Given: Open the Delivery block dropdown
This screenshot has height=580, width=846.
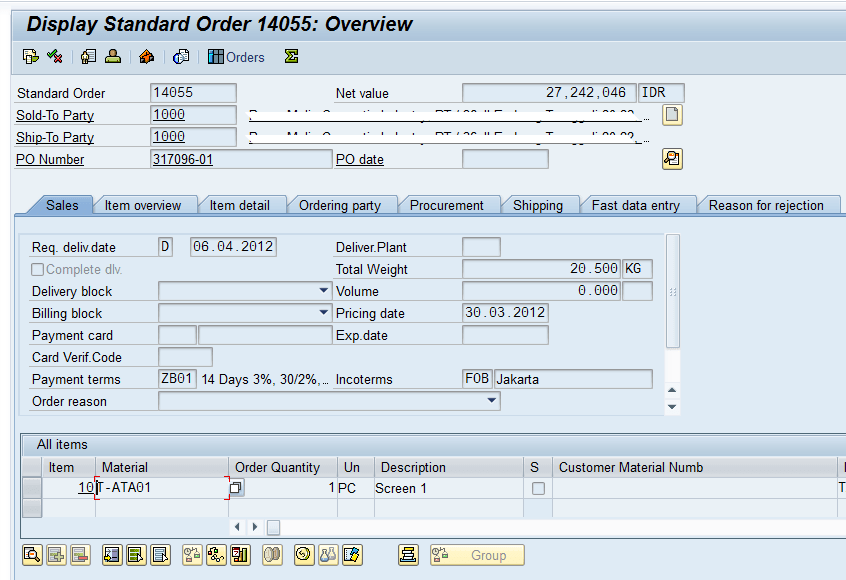Looking at the screenshot, I should (x=322, y=291).
